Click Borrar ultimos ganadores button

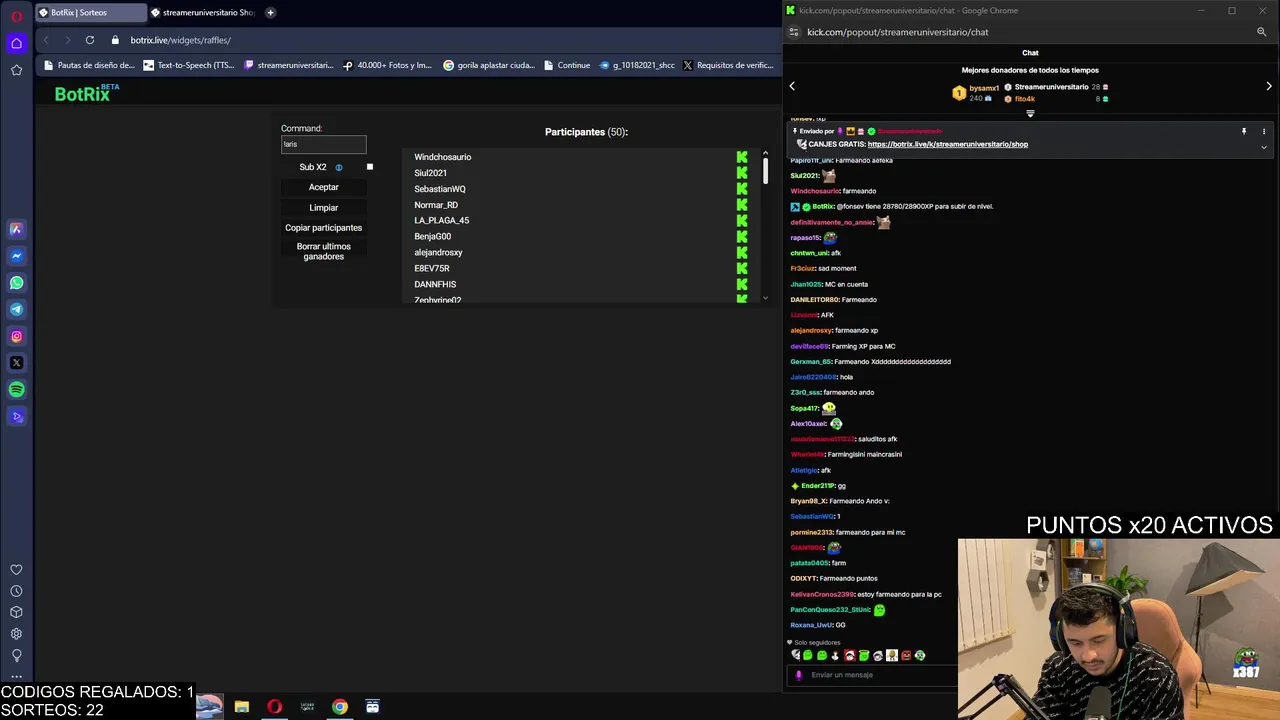point(323,251)
